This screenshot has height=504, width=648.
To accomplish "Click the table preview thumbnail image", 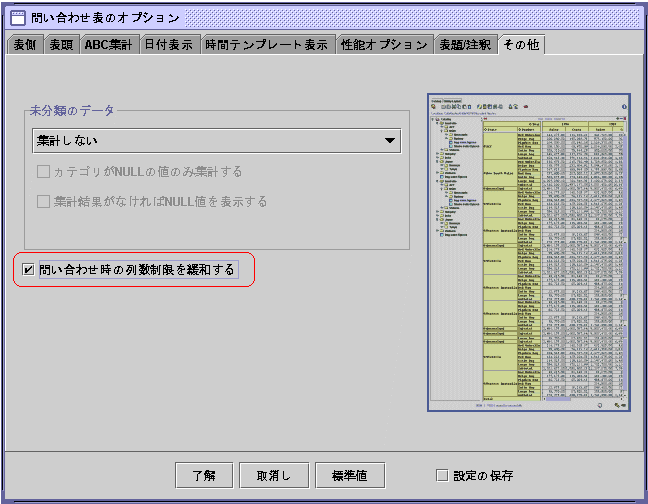I will (529, 254).
